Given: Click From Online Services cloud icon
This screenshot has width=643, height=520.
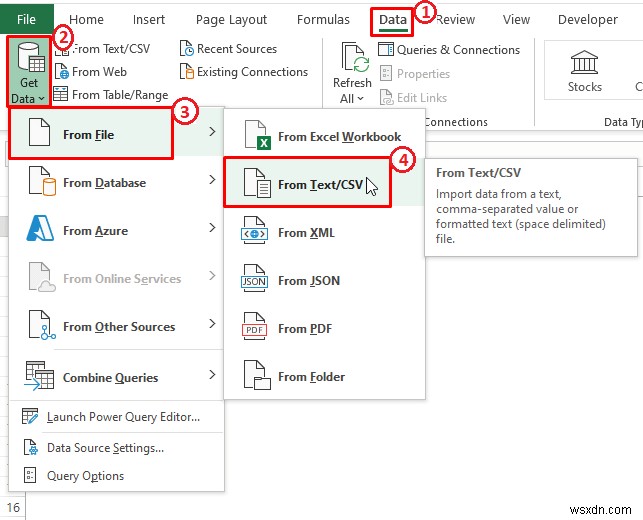Looking at the screenshot, I should coord(42,277).
